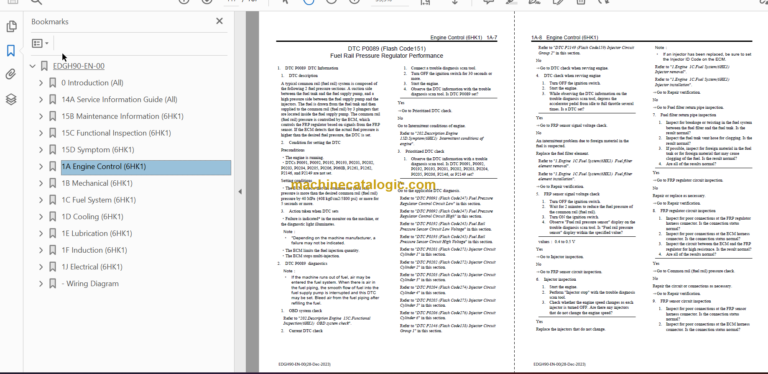Expand the 15D Symptom (6HK1) bookmark

pos(41,150)
